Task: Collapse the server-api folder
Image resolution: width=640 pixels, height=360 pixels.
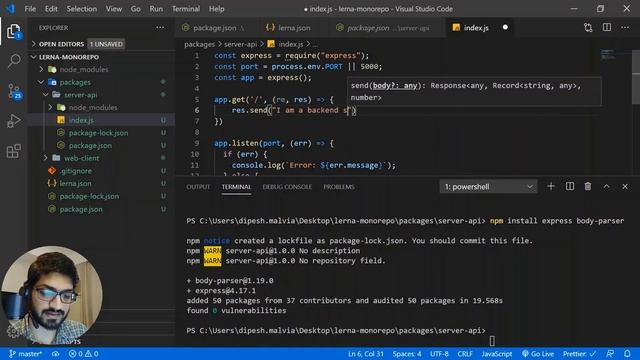Action: point(46,95)
